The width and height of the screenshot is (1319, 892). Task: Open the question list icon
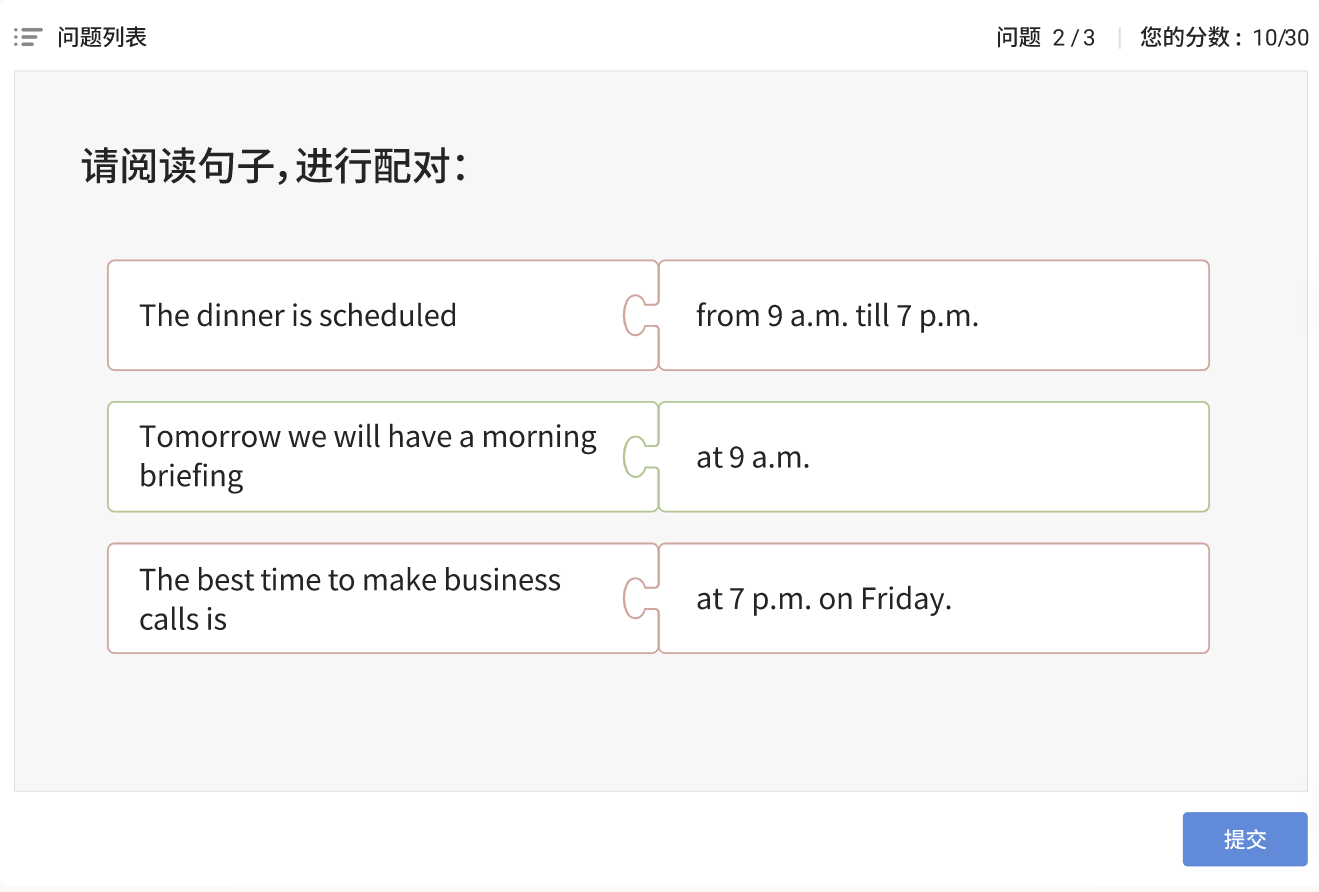(28, 38)
